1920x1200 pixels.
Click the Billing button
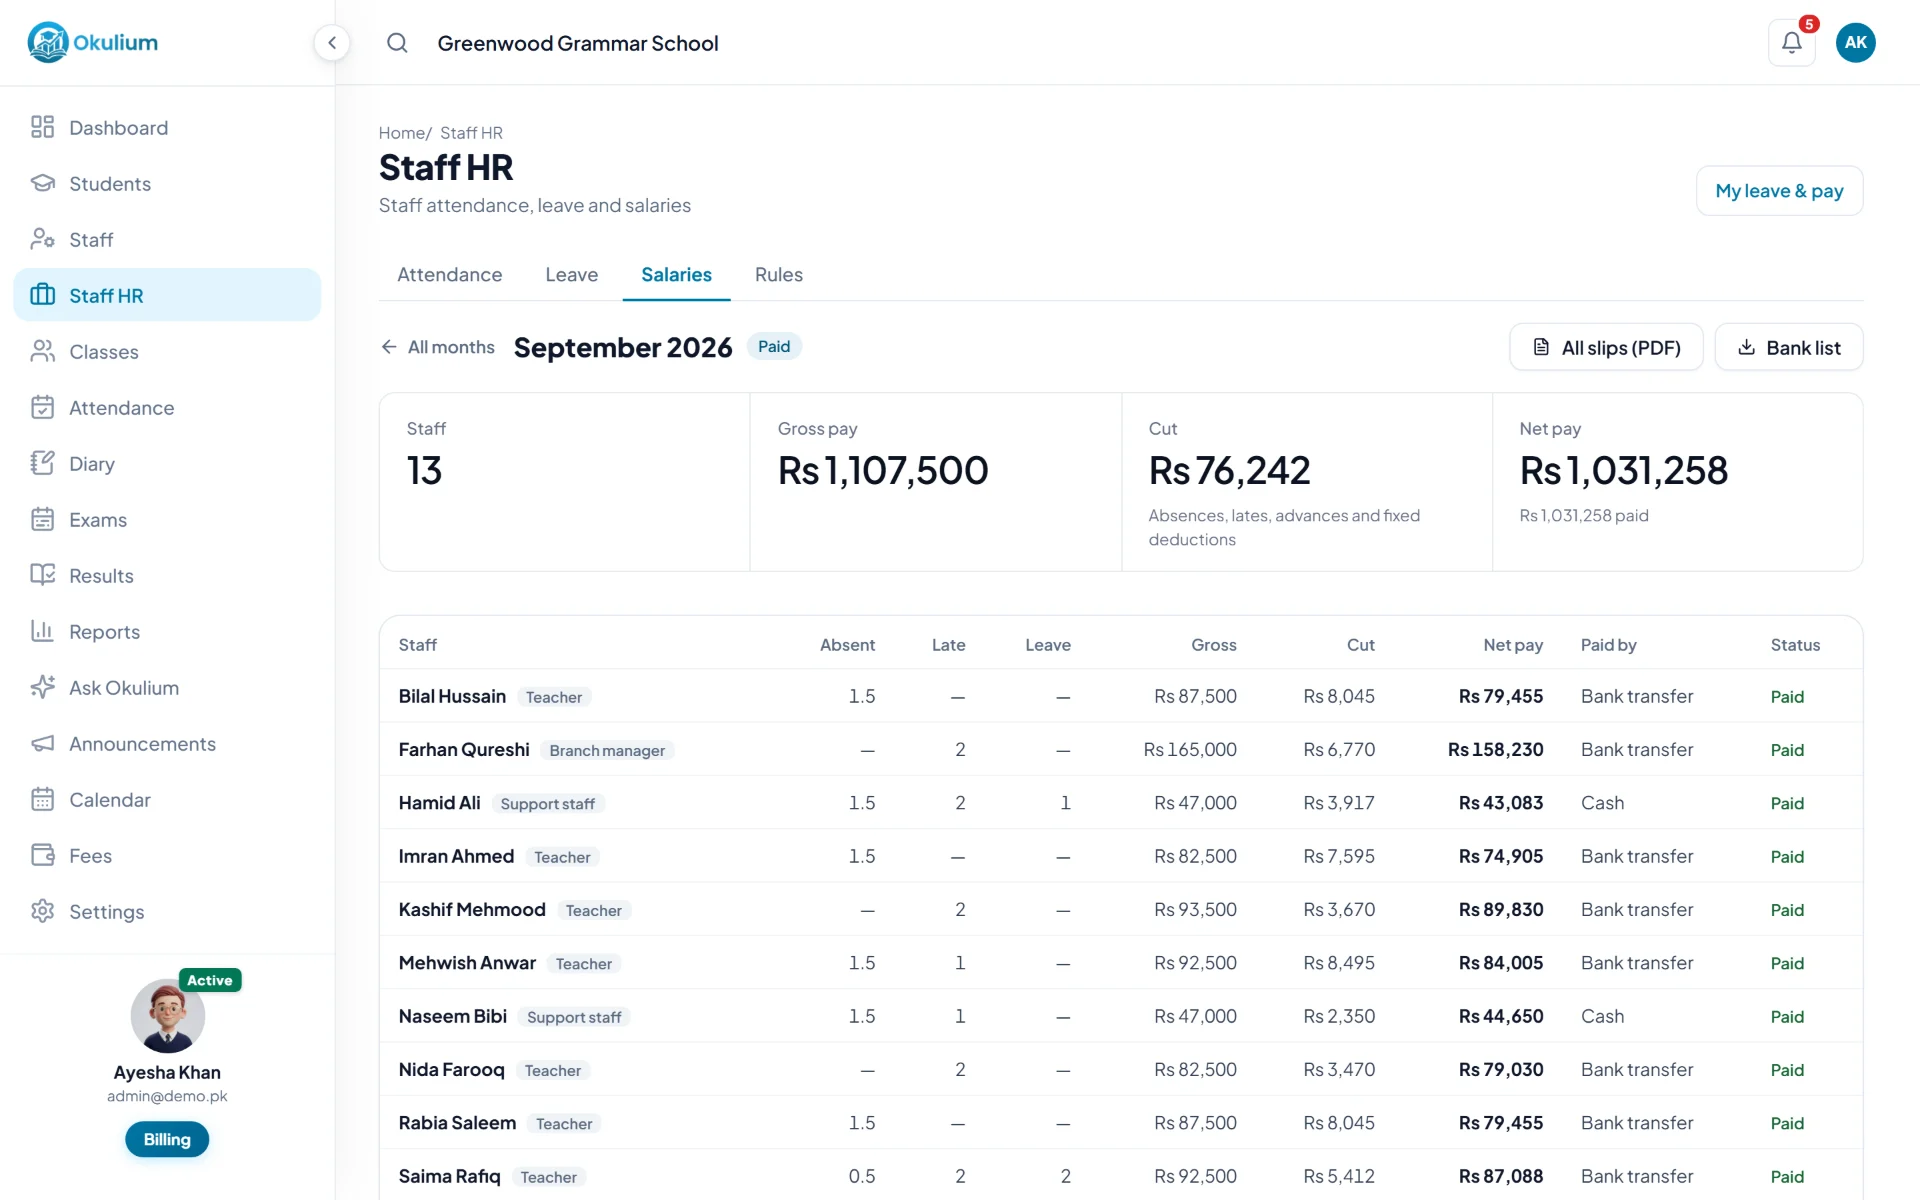point(167,1139)
